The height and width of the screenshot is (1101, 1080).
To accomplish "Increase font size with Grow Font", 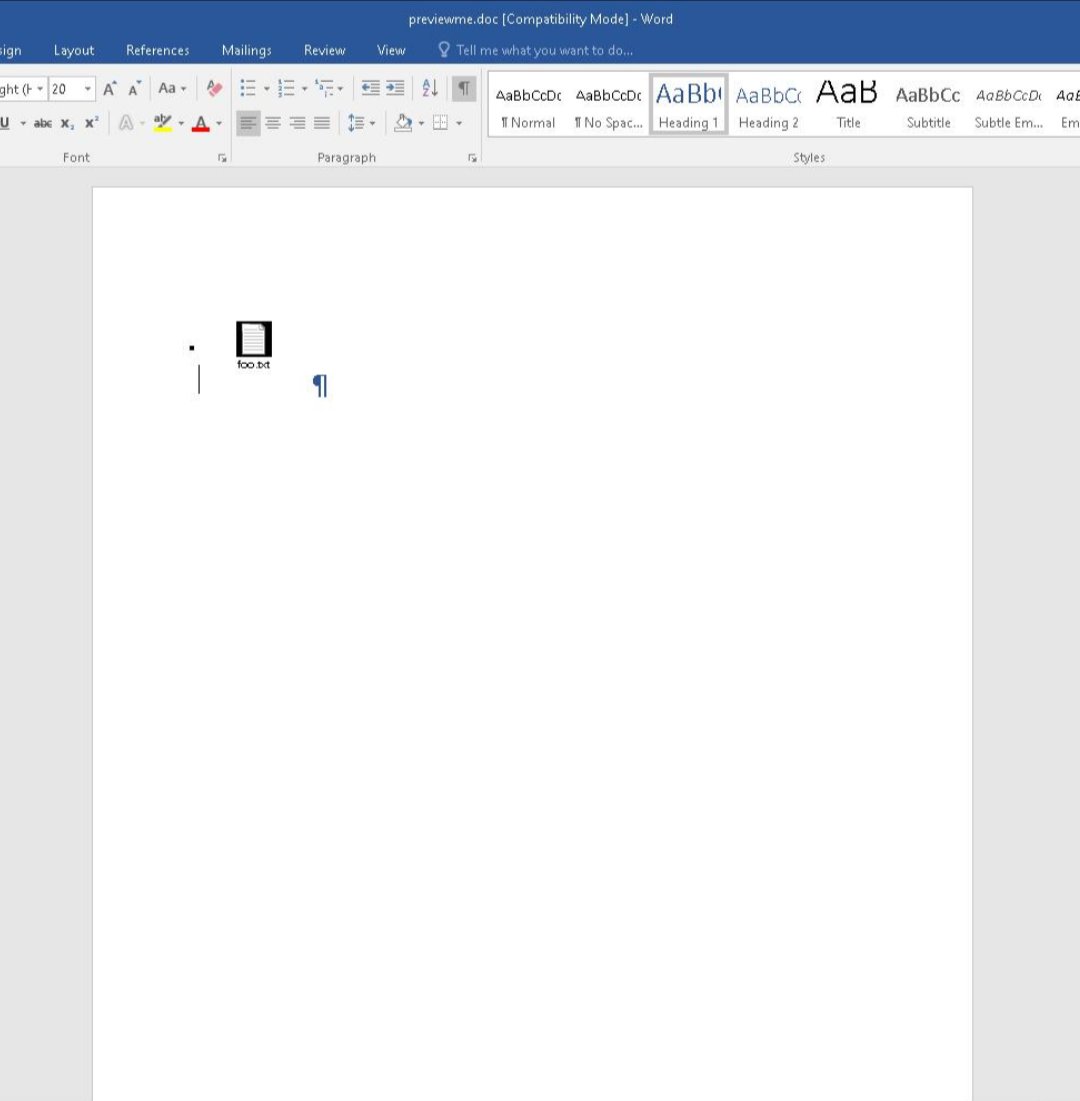I will tap(110, 88).
